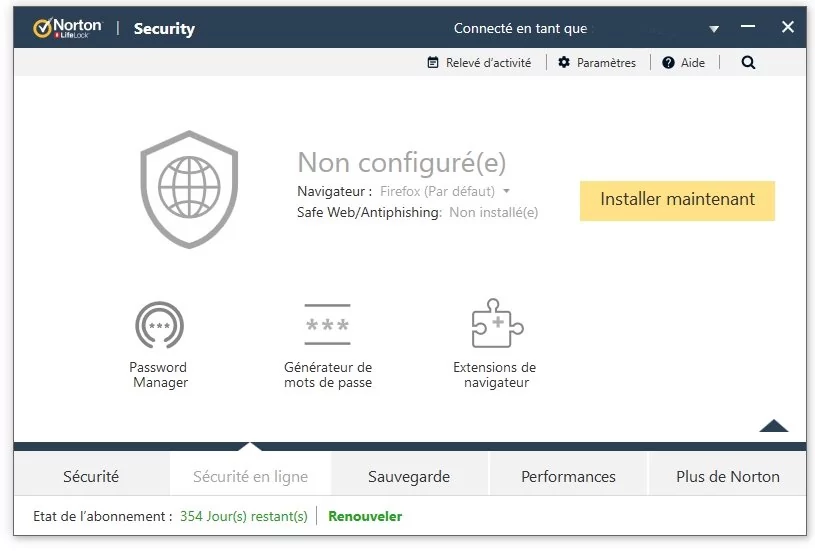Open the Sauvegarde tab
The image size is (815, 551).
(x=410, y=476)
